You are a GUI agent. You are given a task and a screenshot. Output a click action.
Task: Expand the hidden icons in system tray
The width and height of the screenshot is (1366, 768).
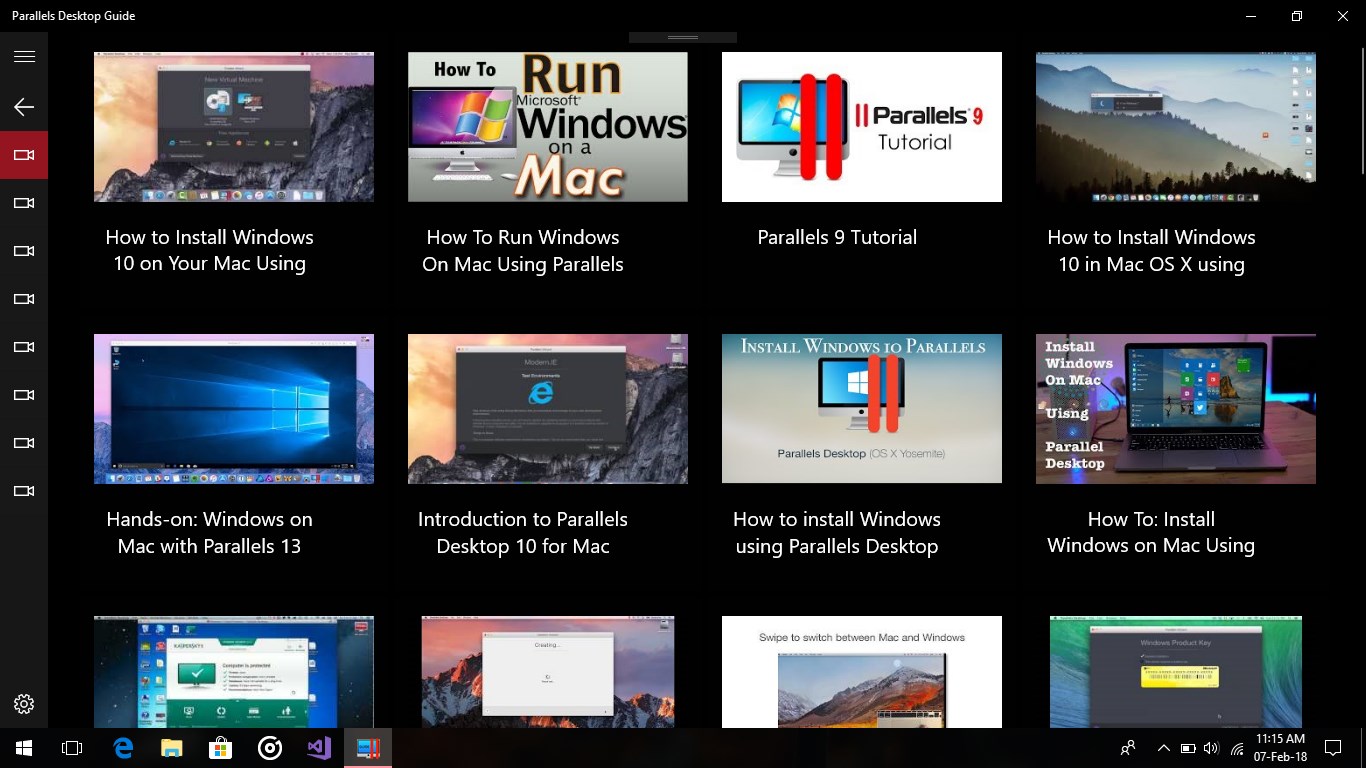point(1163,747)
